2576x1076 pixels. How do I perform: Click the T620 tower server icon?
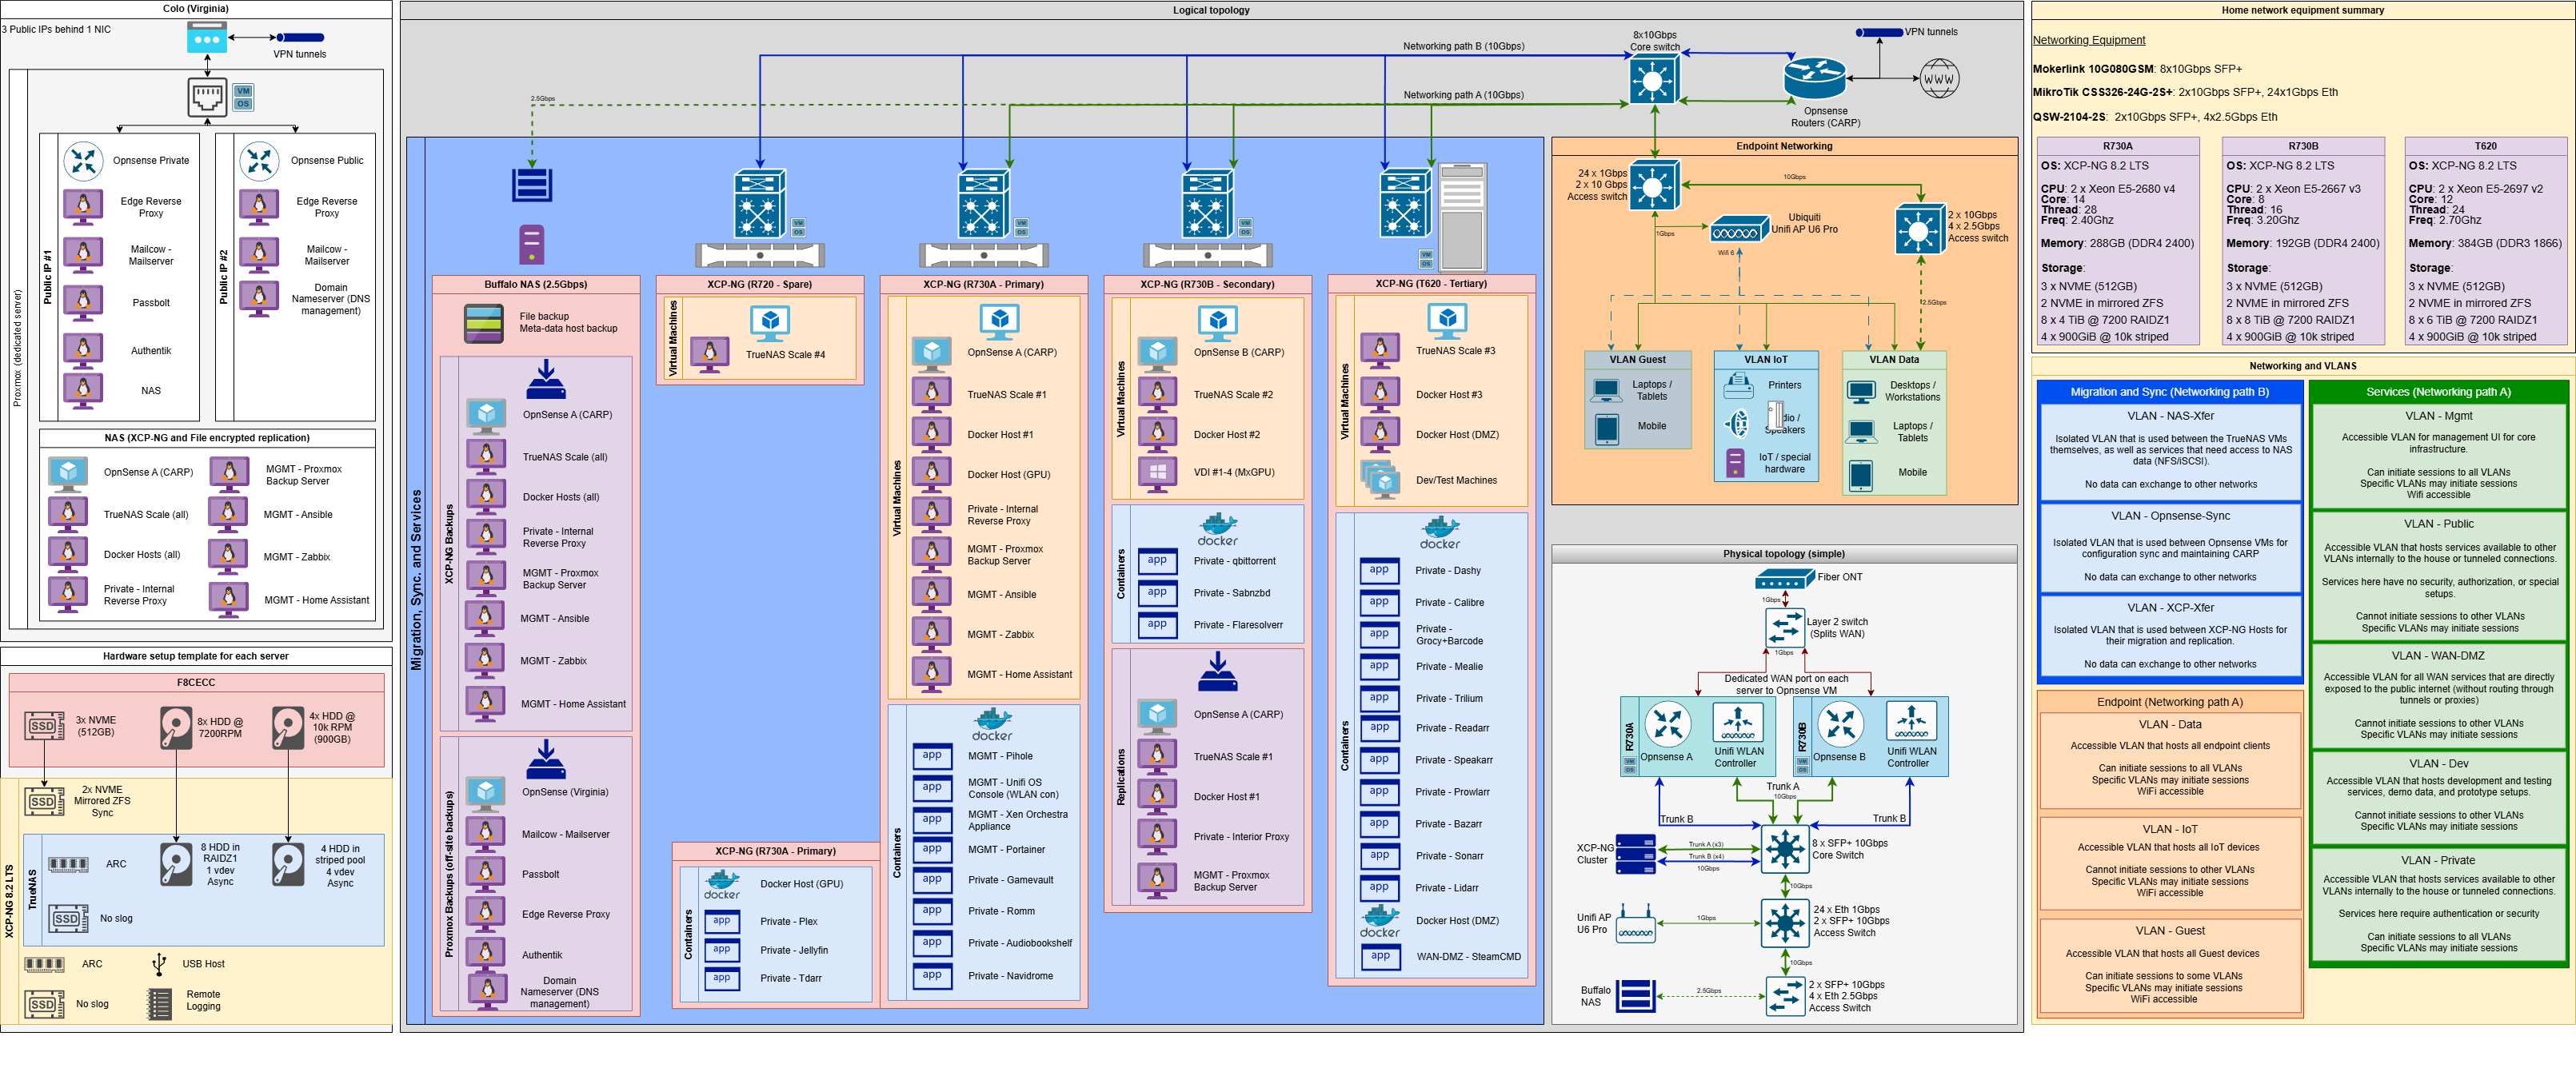[1462, 217]
